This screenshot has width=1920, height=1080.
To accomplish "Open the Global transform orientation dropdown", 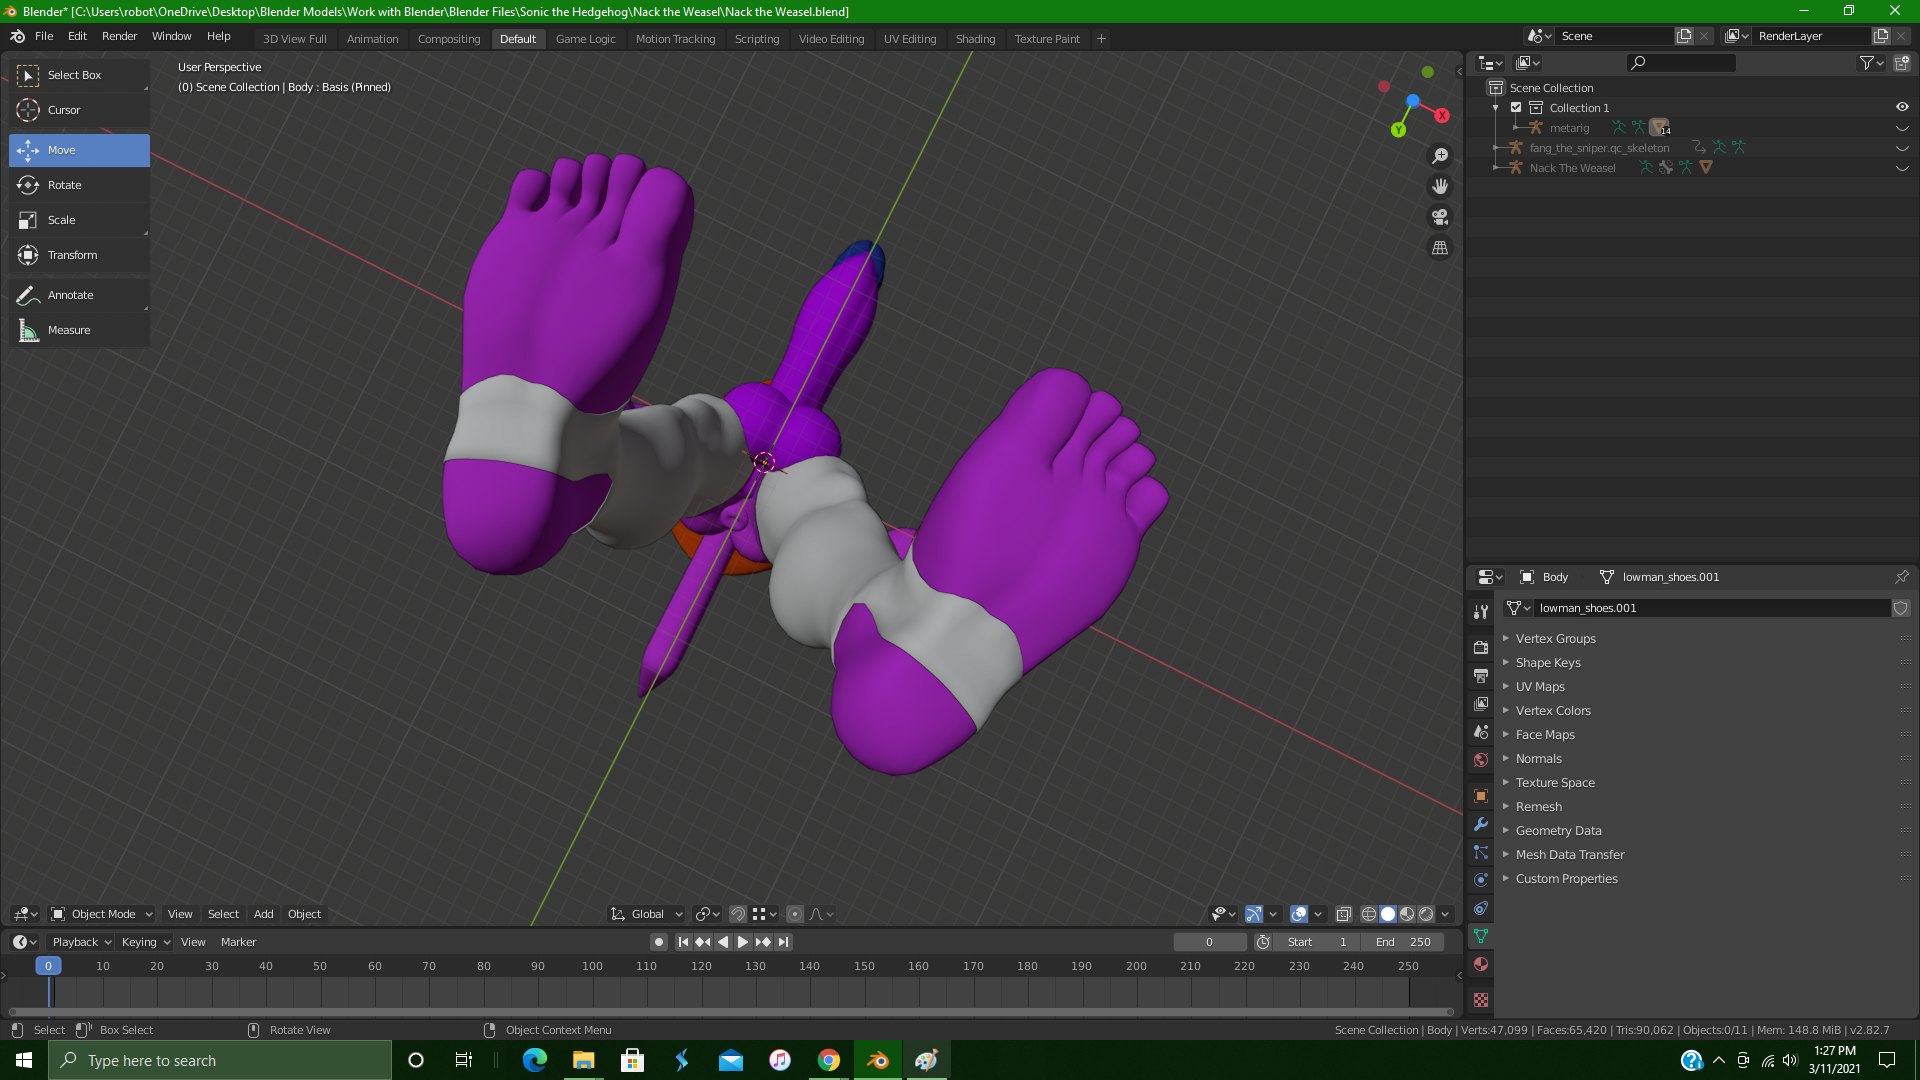I will point(647,914).
